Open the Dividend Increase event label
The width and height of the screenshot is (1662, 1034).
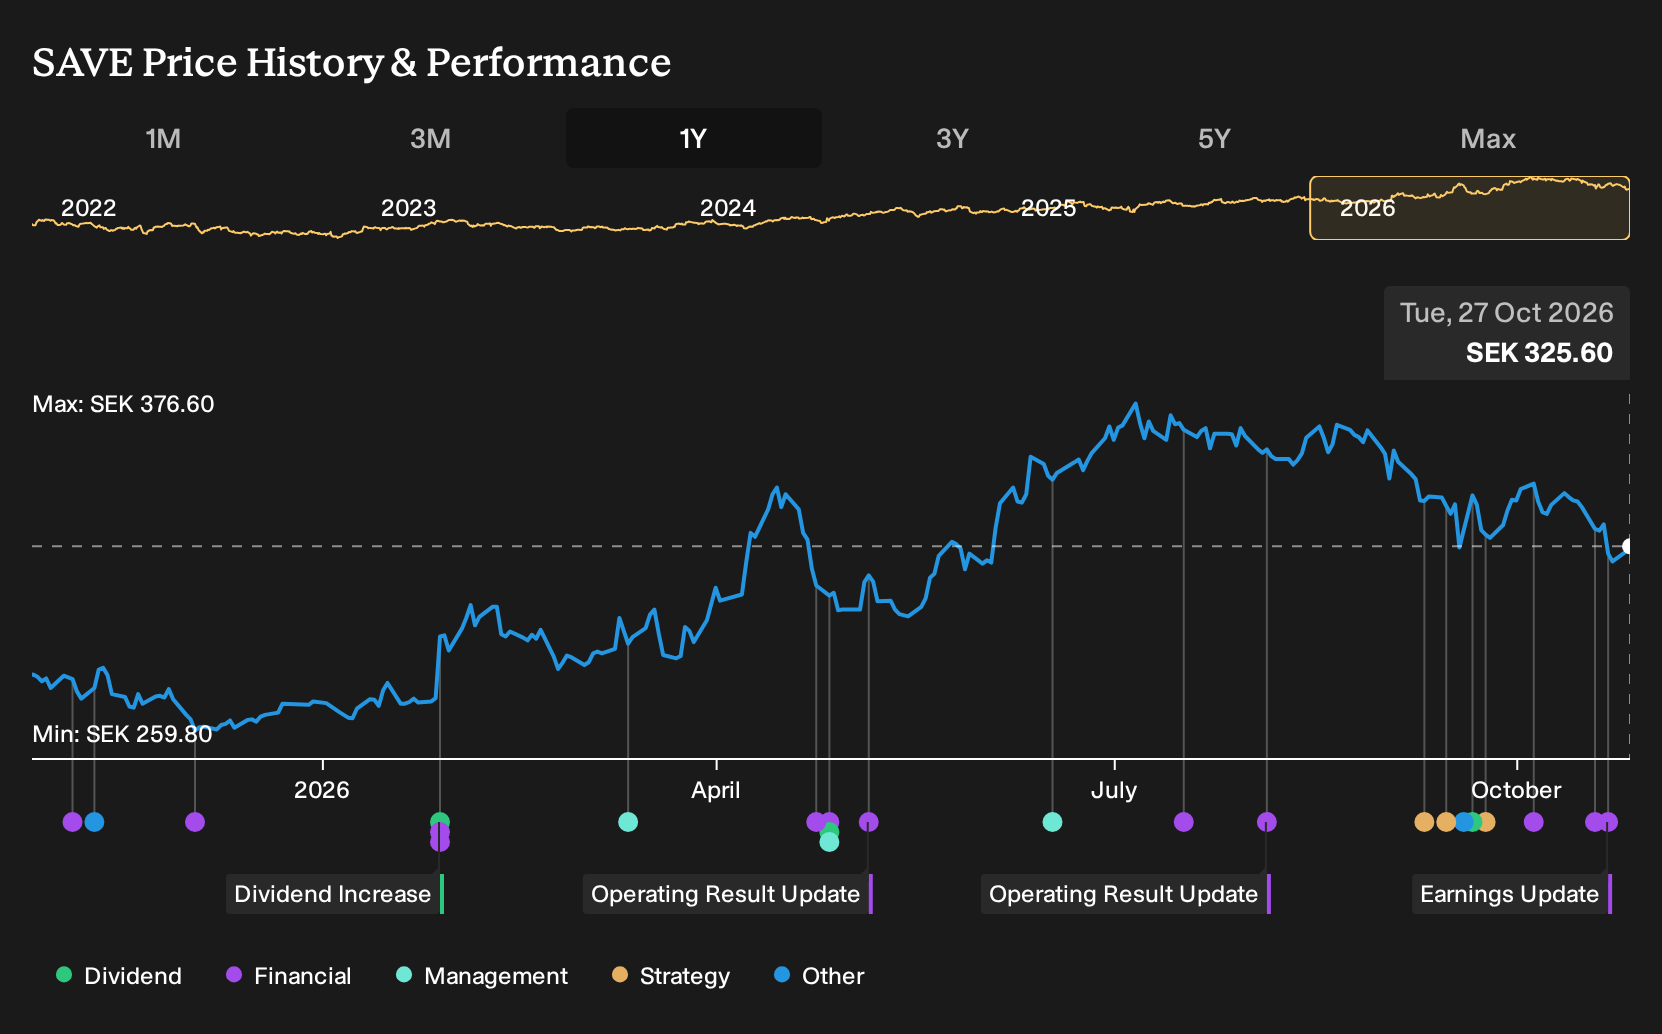(x=335, y=894)
